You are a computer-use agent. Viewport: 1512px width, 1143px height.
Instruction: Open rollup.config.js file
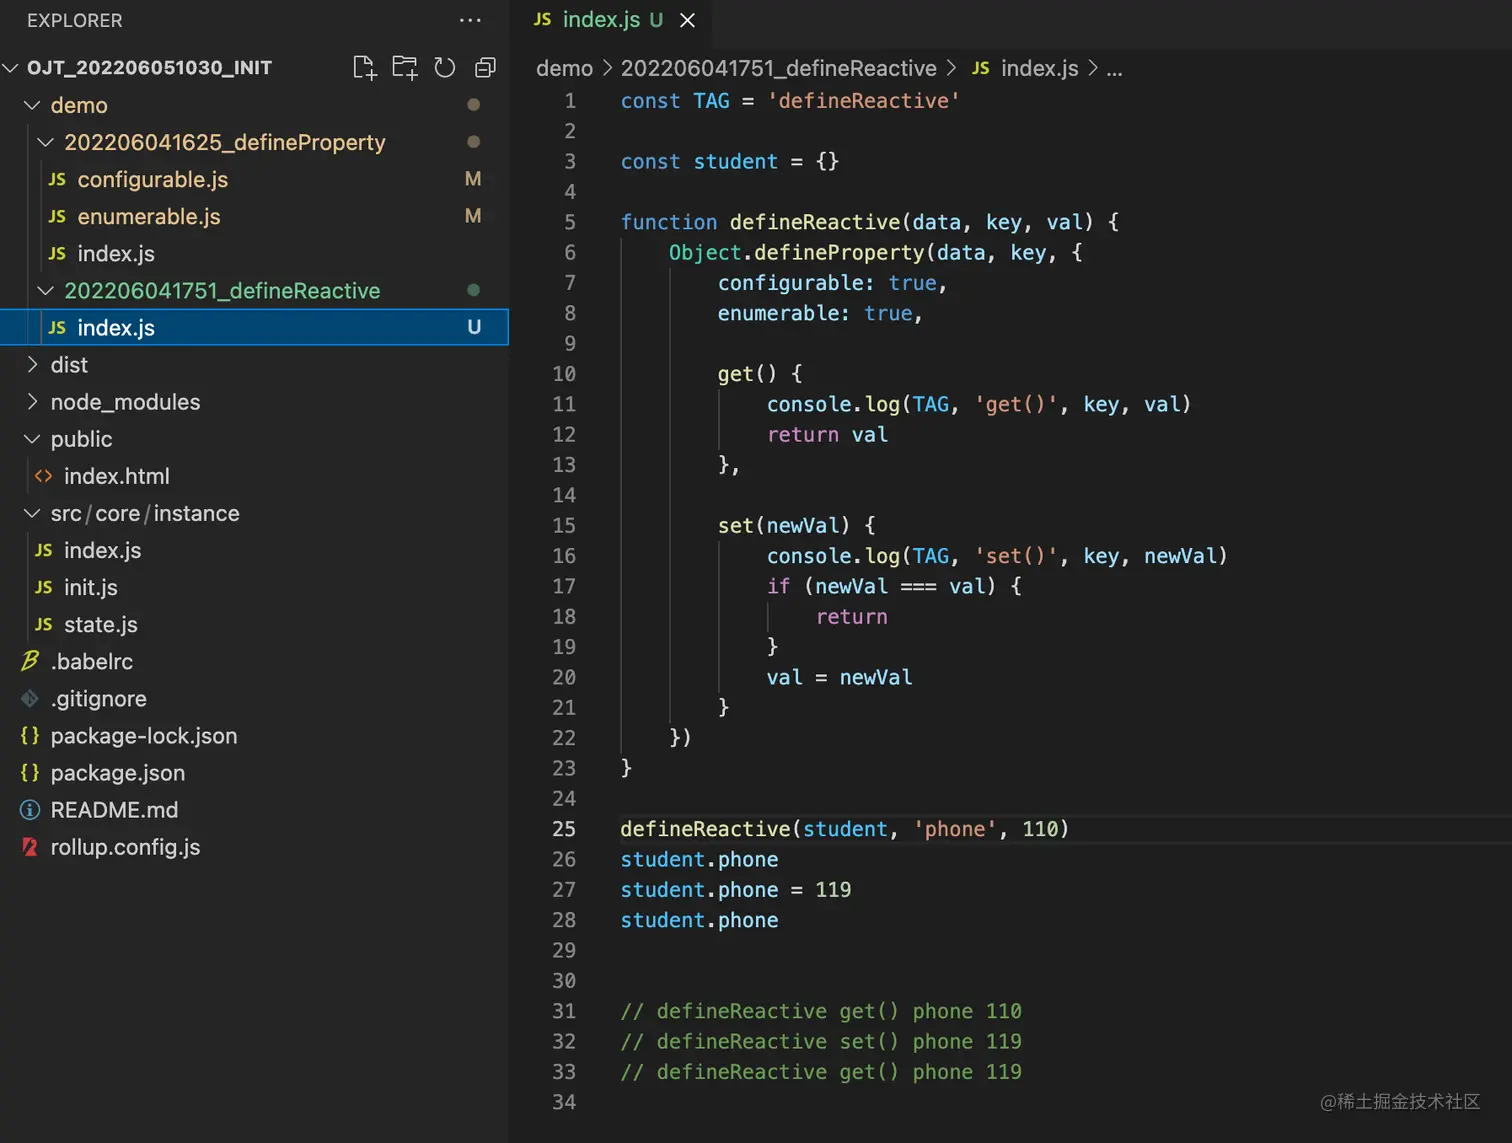tap(125, 846)
